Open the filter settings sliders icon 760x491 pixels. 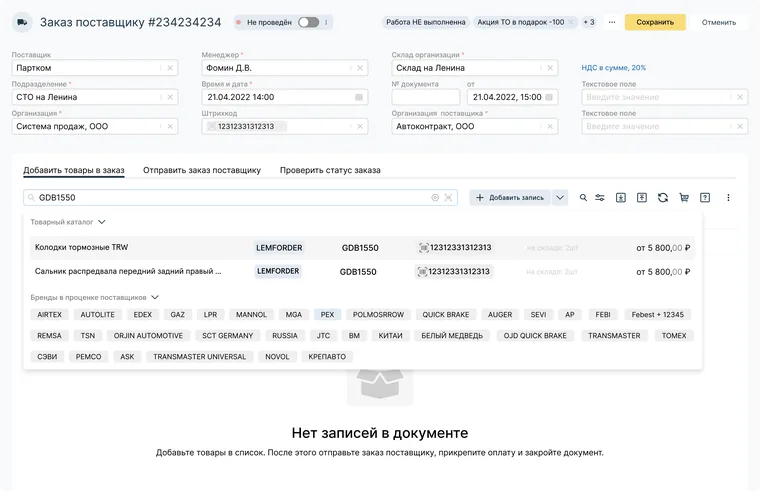(x=600, y=197)
